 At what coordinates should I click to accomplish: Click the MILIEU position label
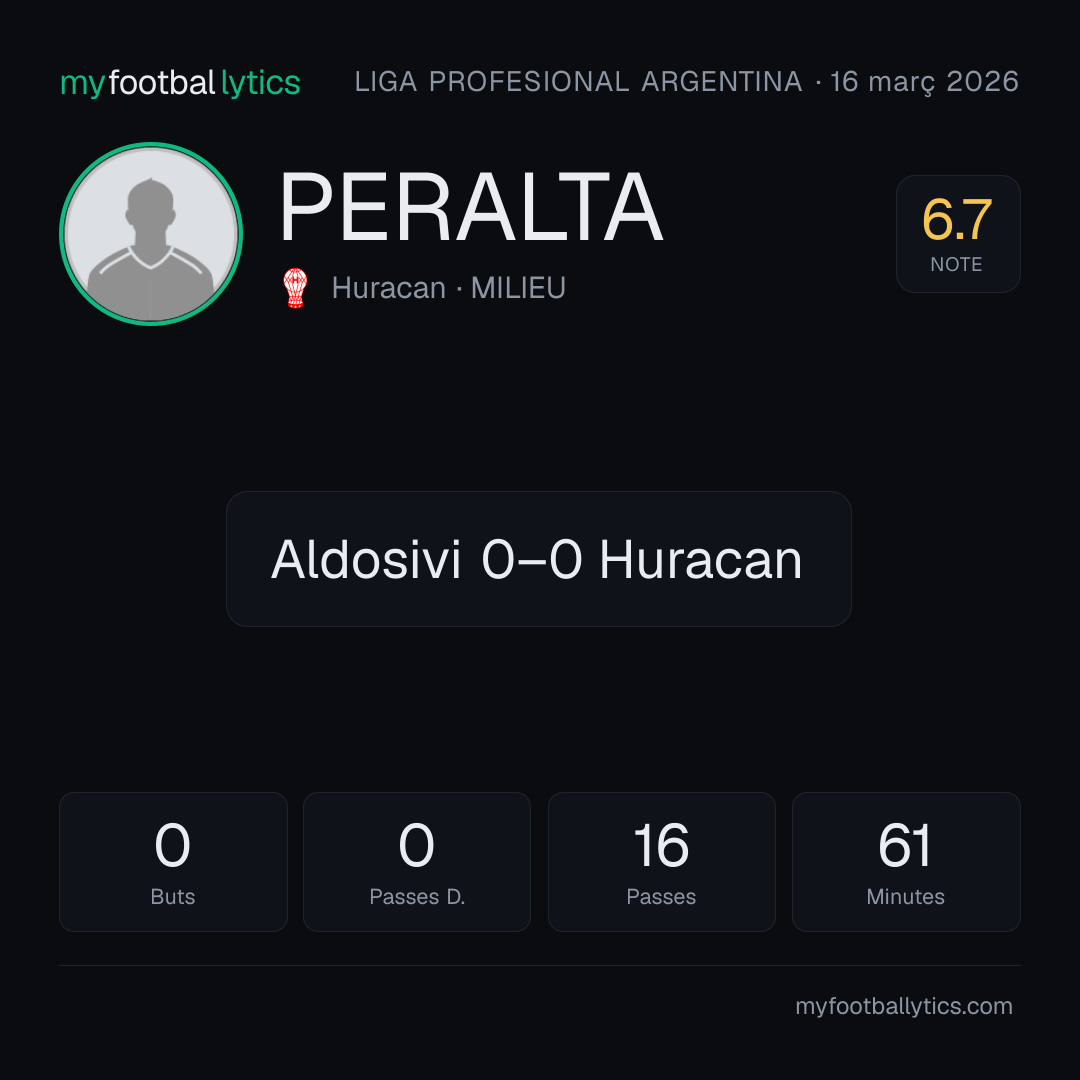pos(518,288)
